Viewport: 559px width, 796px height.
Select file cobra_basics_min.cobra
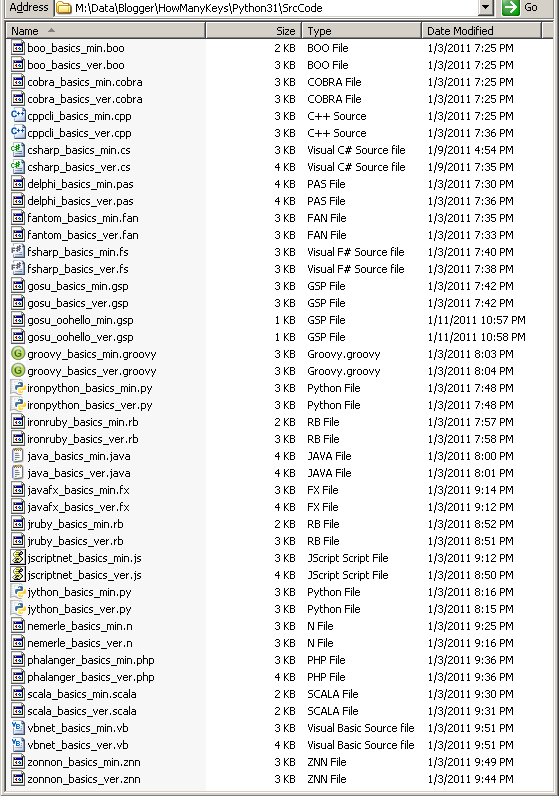(x=85, y=82)
